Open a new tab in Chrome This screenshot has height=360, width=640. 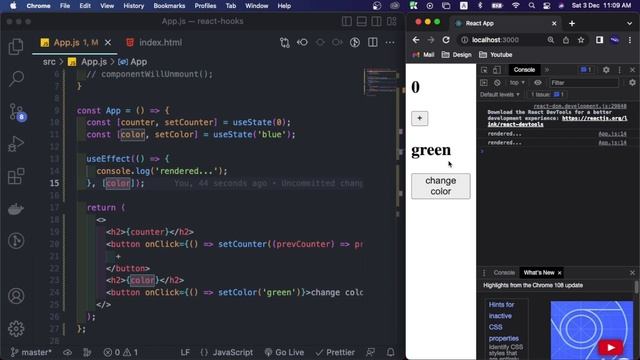pos(572,24)
